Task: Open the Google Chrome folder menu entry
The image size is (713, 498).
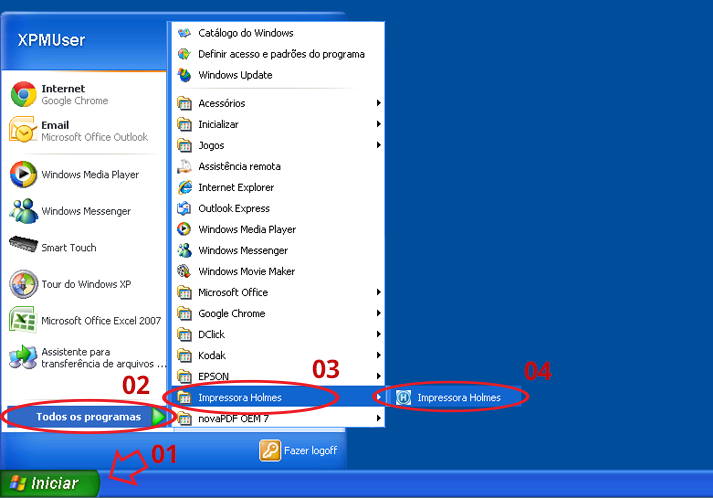Action: click(279, 313)
